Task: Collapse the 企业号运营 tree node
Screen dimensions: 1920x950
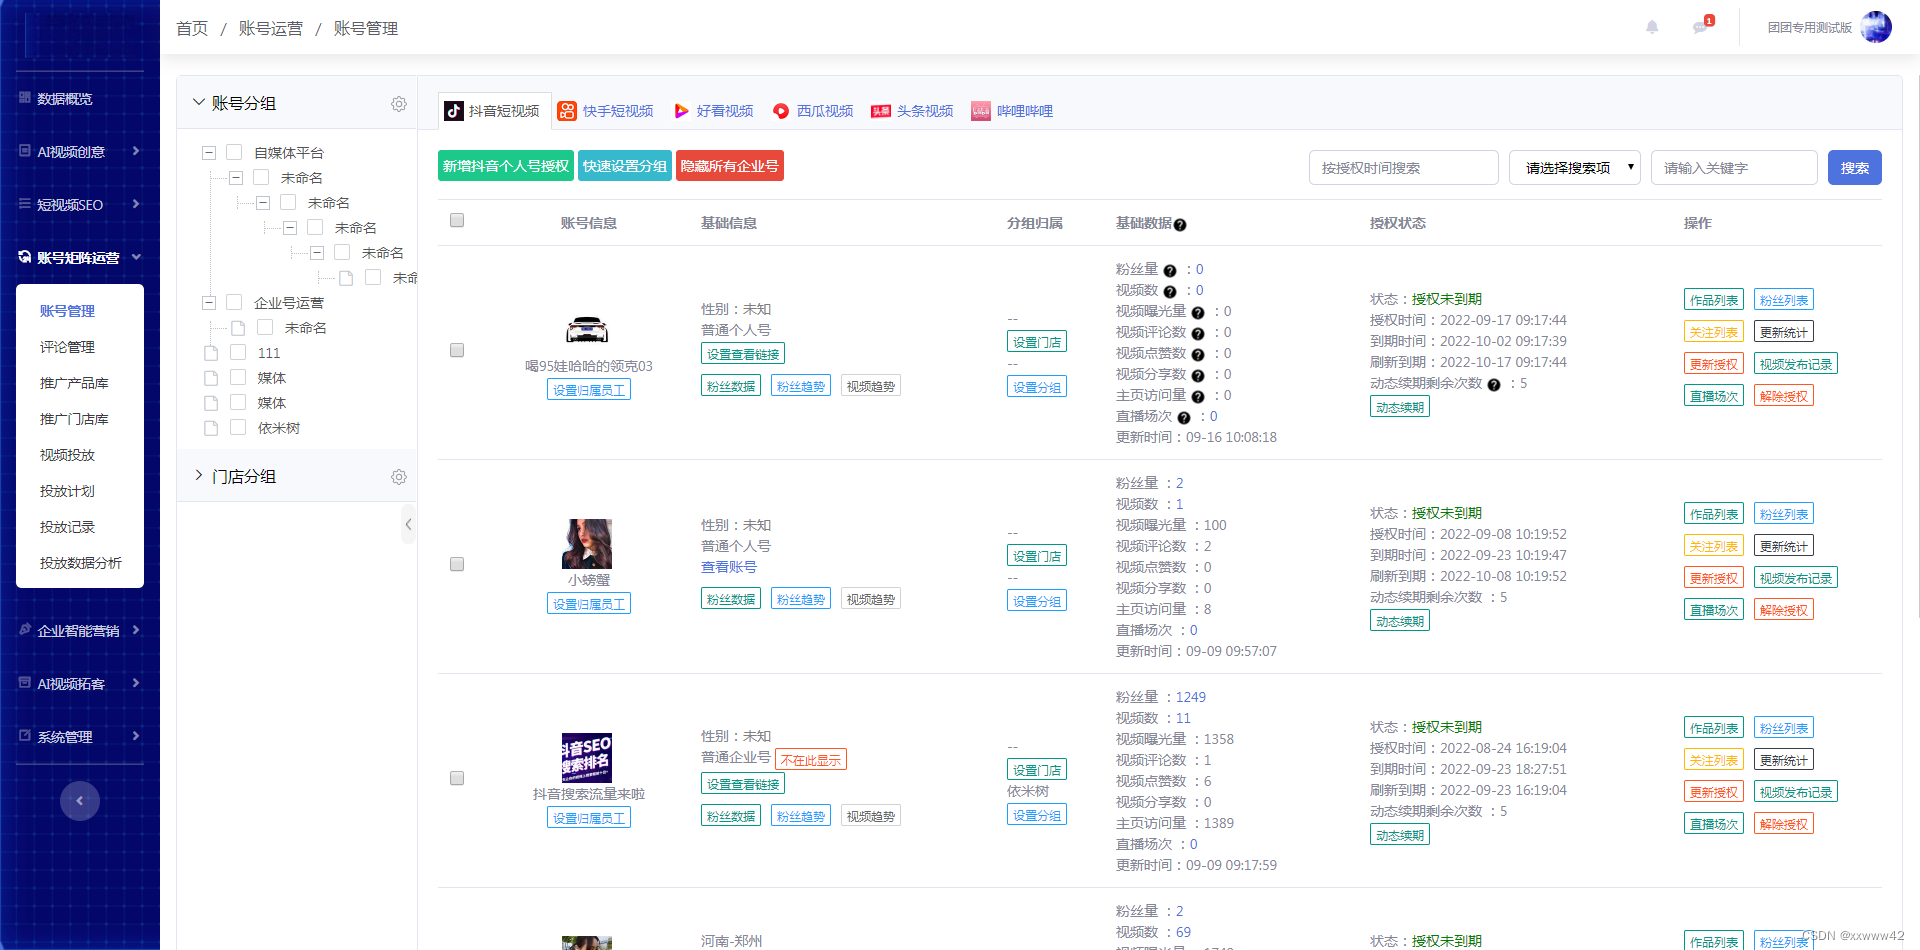Action: (209, 303)
